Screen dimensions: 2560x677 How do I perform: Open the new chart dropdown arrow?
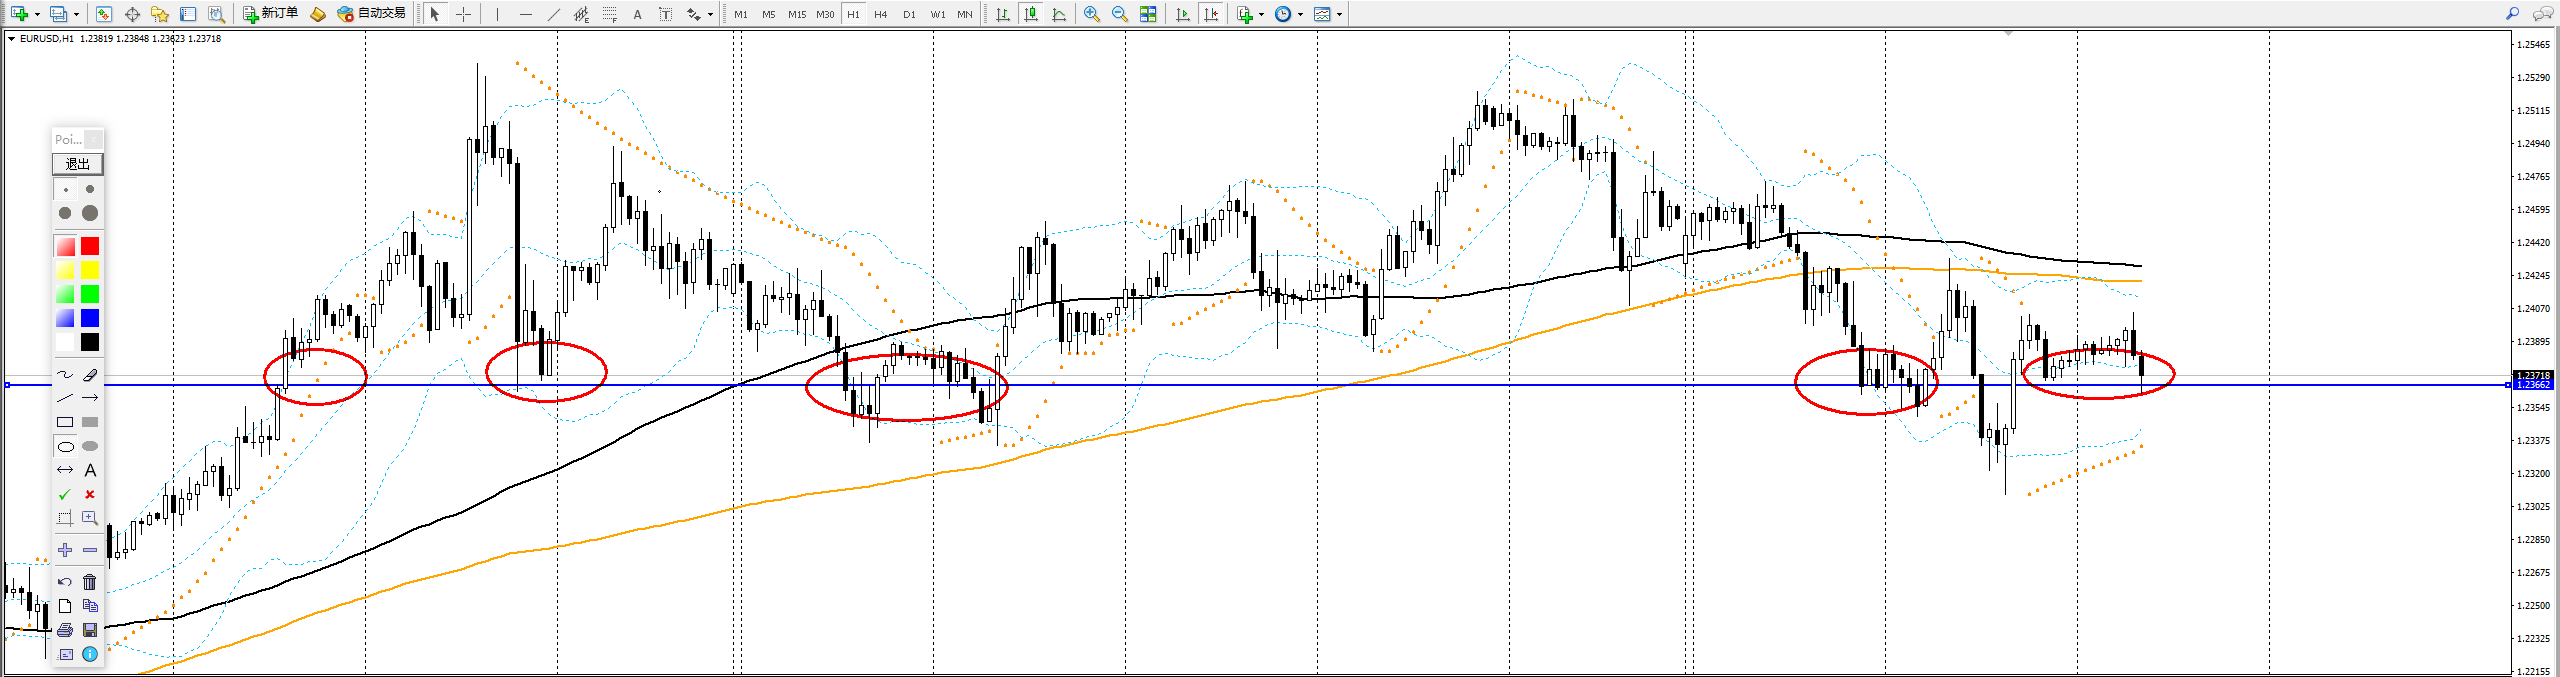[37, 14]
